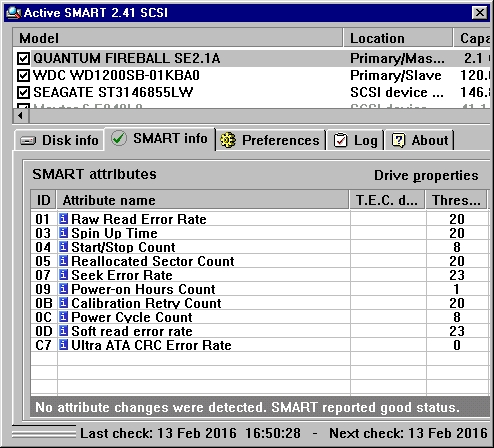Sort drives by Model column header
Viewport: 494px width, 448px height.
(177, 38)
